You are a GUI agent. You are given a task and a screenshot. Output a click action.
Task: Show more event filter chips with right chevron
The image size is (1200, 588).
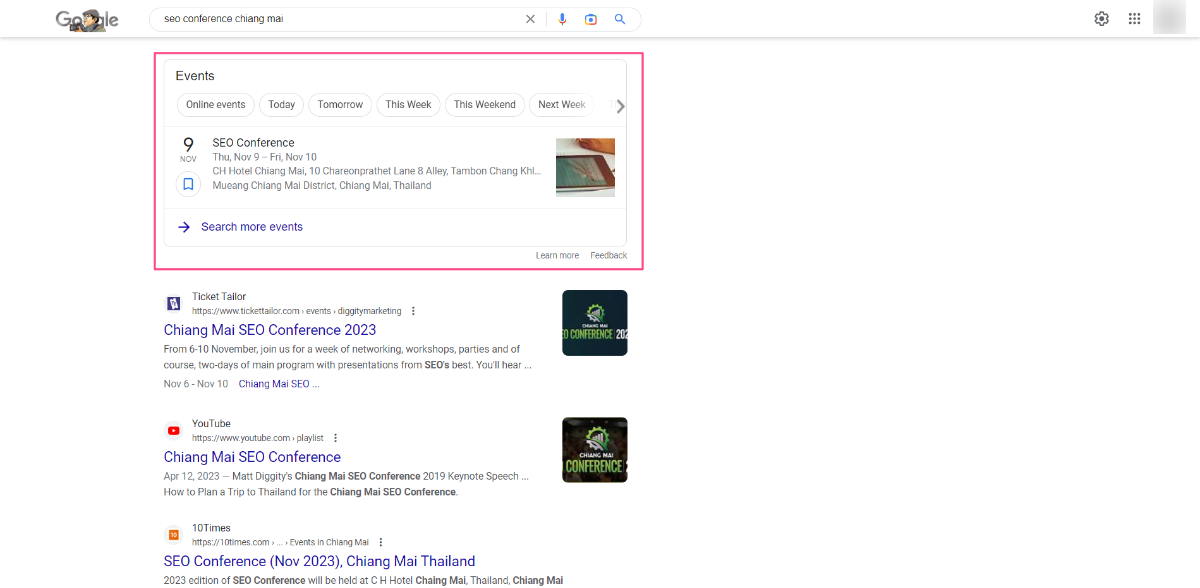point(620,106)
